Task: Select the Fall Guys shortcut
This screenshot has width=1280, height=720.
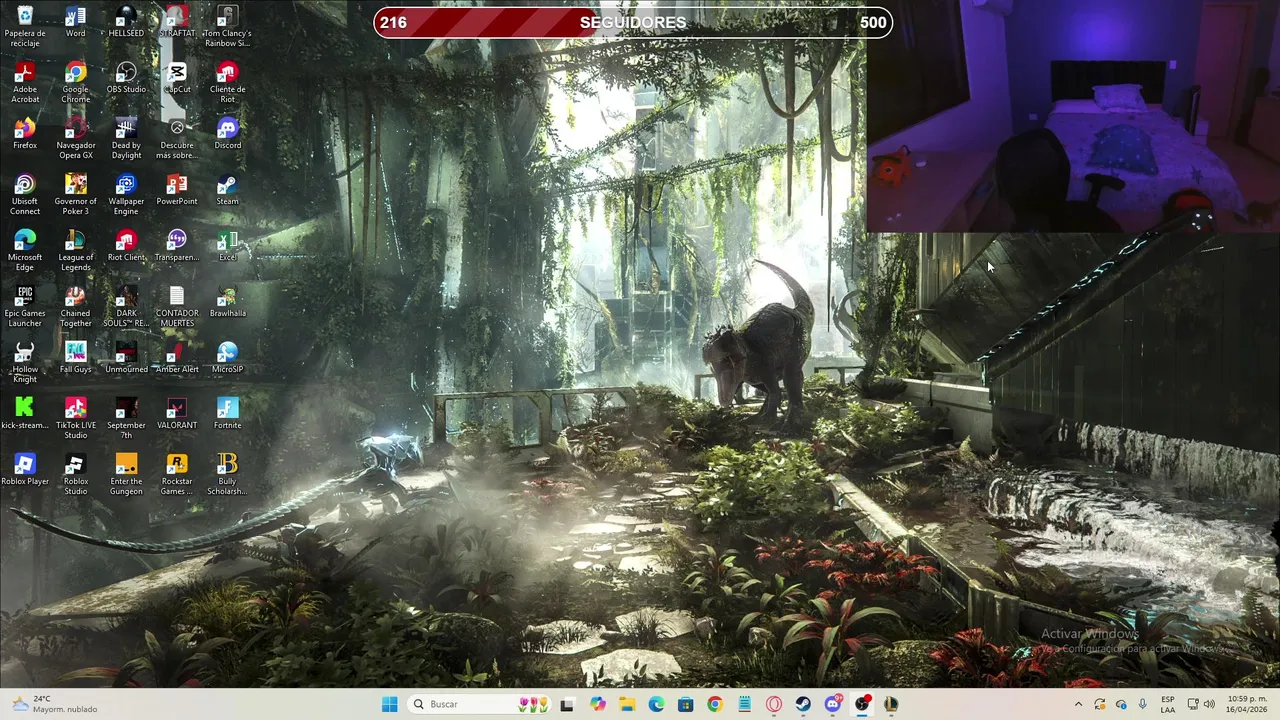Action: tap(75, 358)
